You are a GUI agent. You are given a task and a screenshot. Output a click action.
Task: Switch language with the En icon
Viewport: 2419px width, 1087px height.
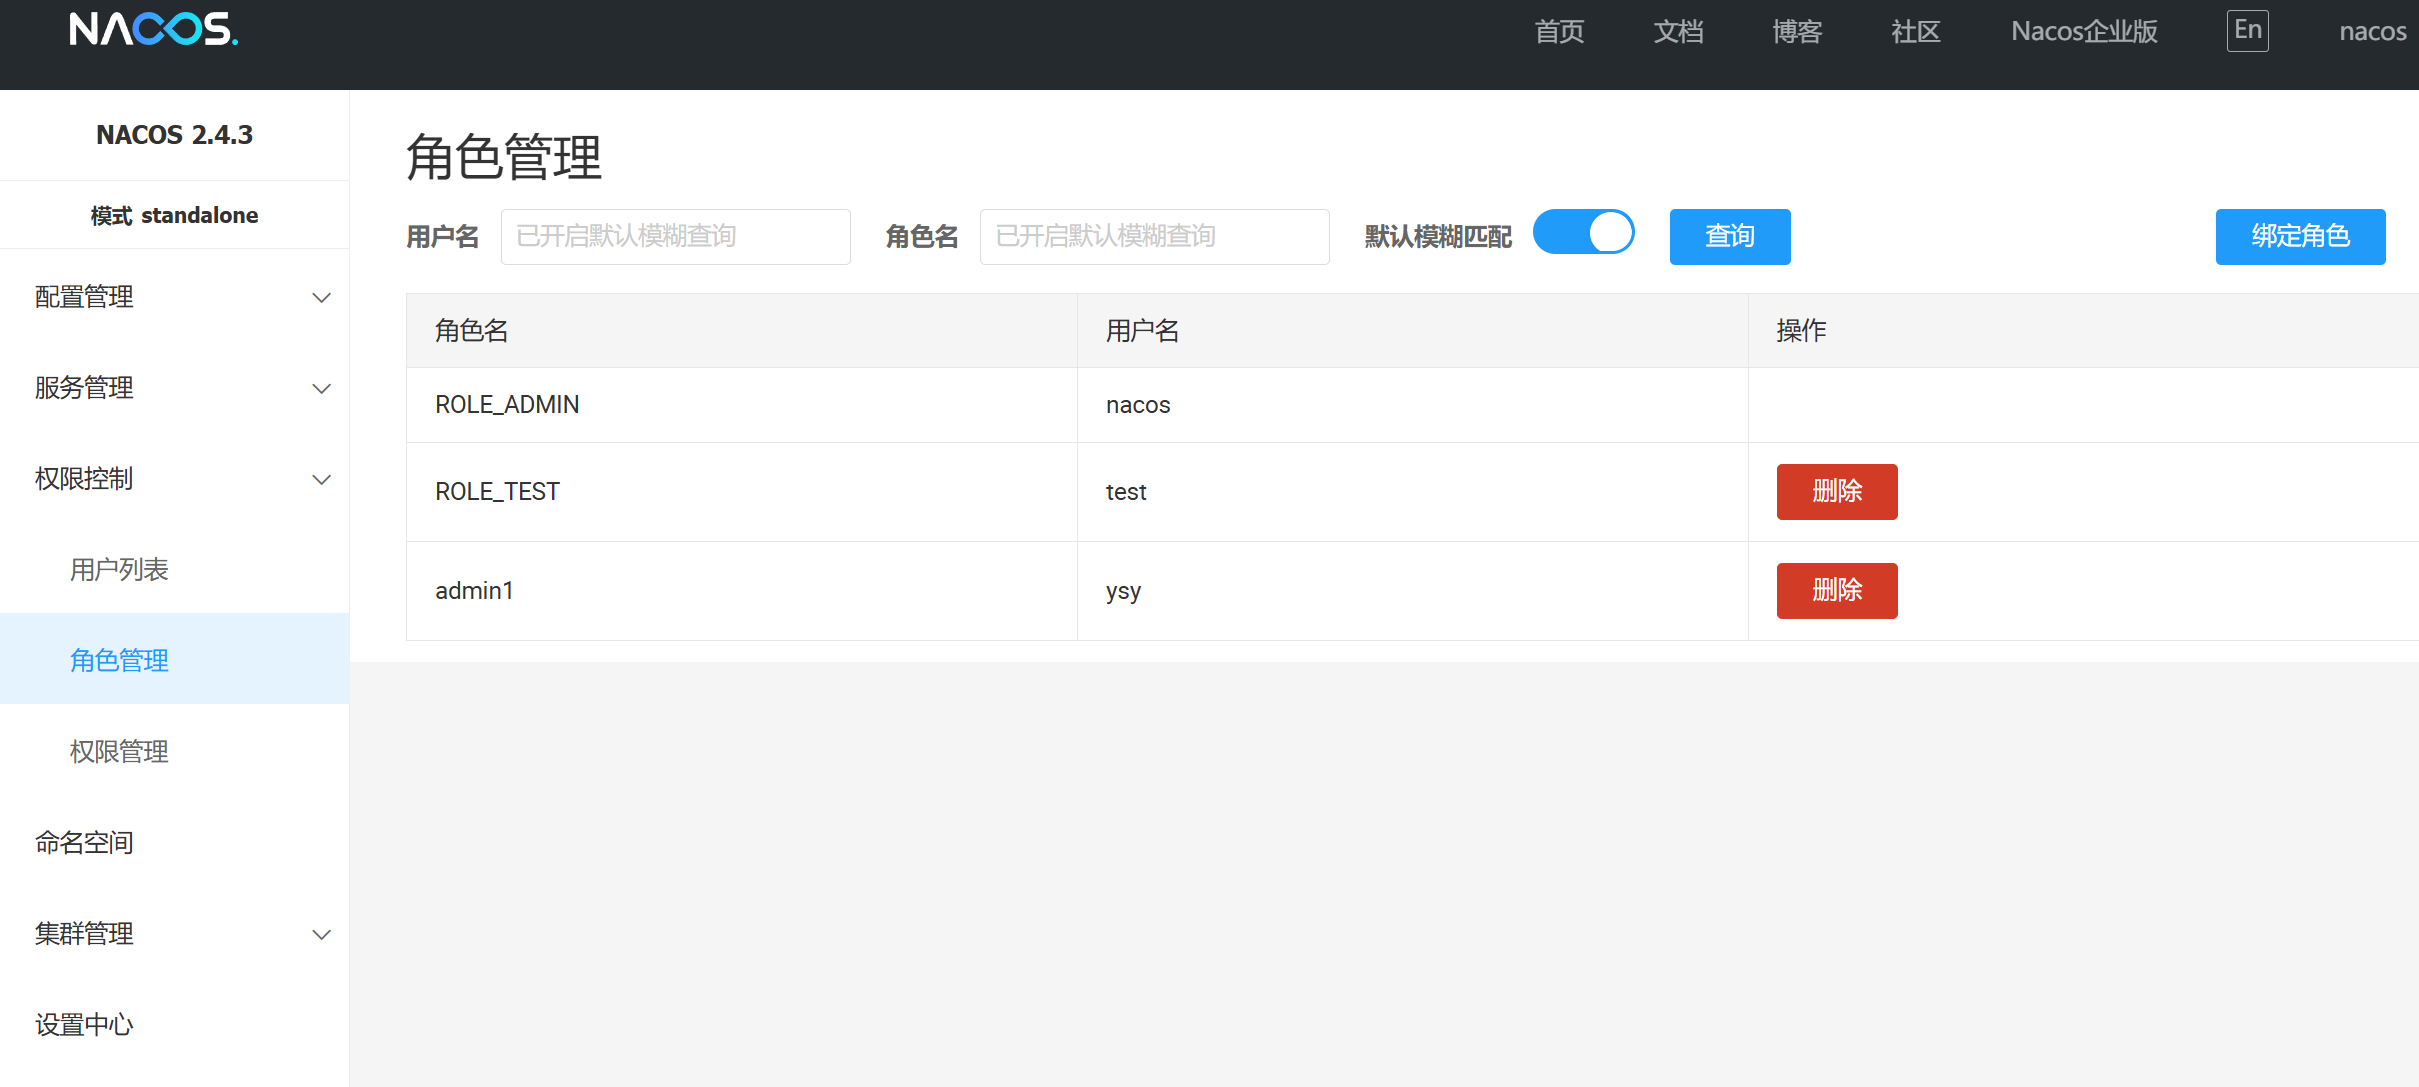click(2247, 30)
